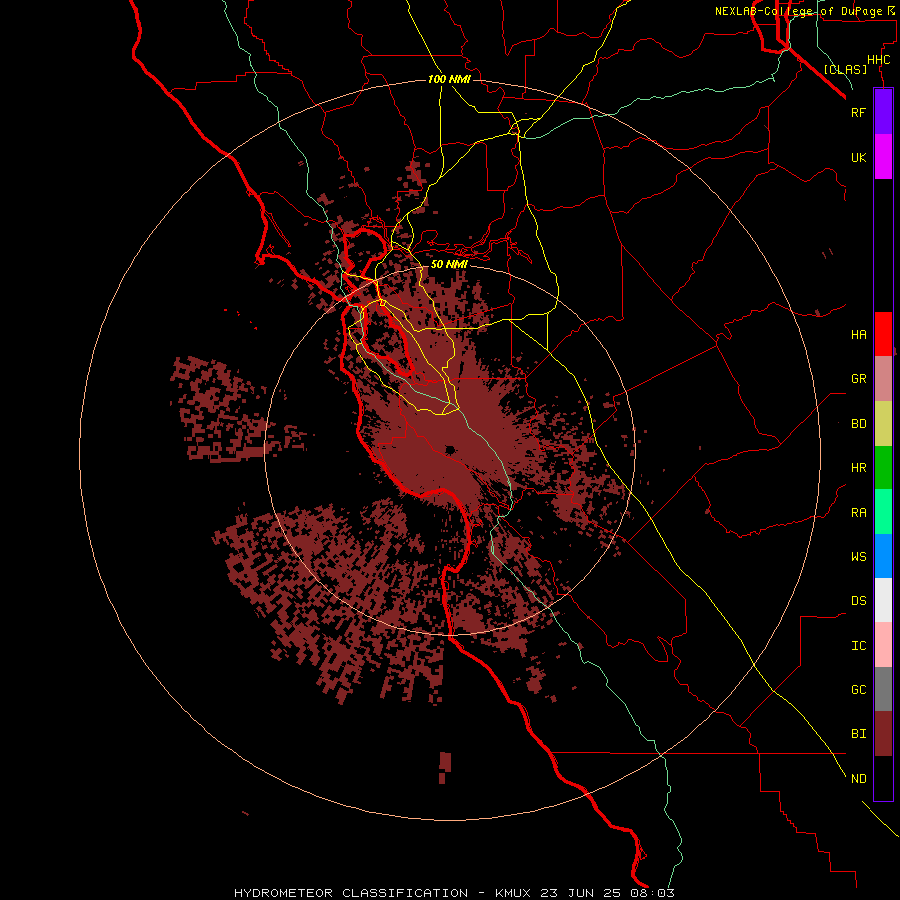900x900 pixels.
Task: Click the 'HHC' product code text
Action: point(878,60)
